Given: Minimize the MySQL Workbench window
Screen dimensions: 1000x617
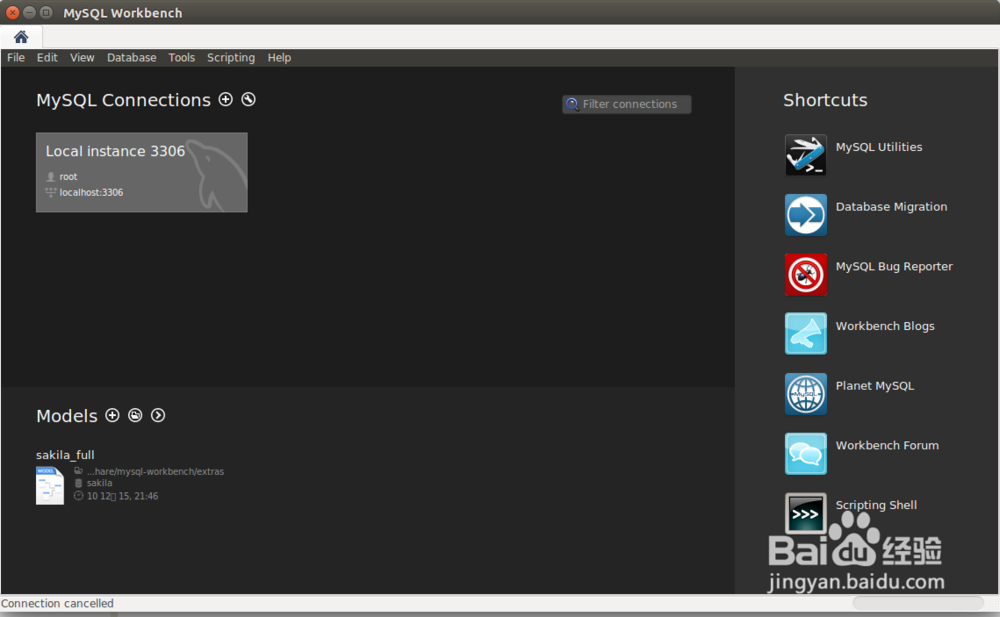Looking at the screenshot, I should tap(29, 12).
